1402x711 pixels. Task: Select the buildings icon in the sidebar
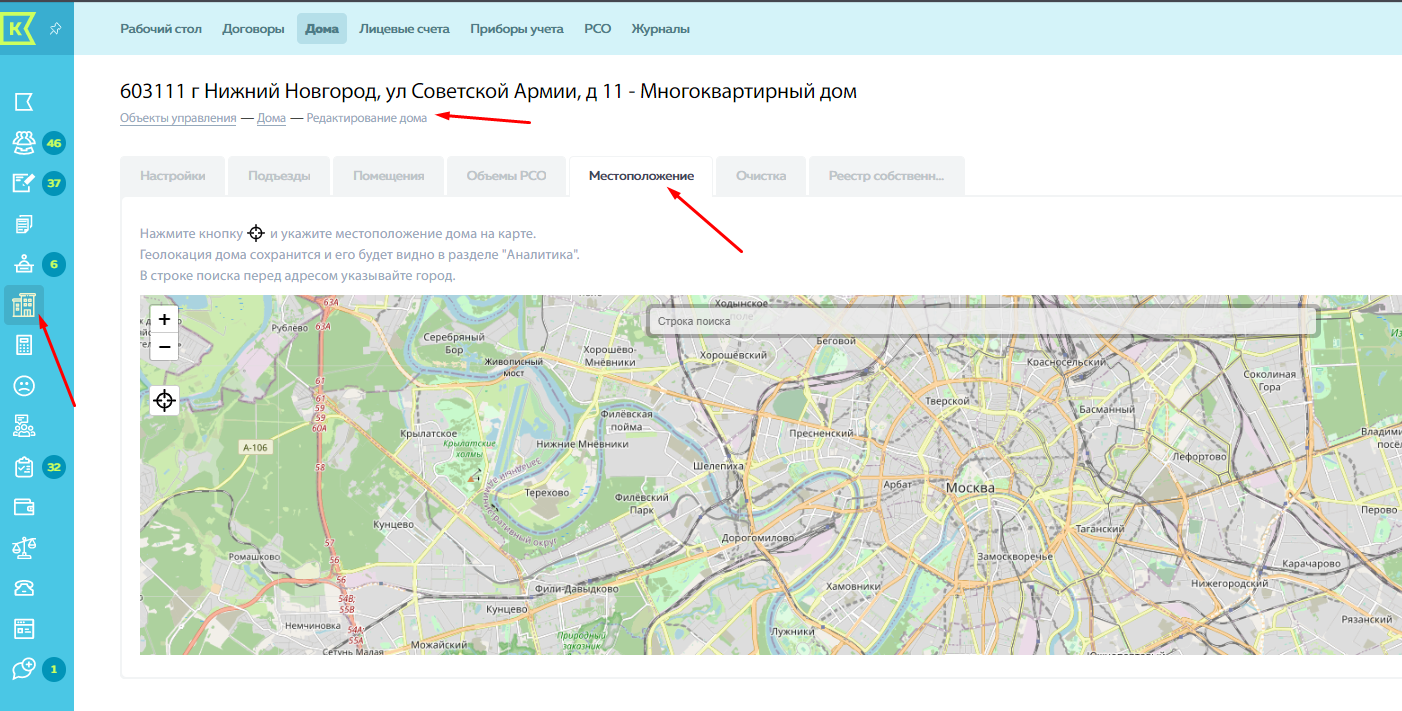click(24, 305)
